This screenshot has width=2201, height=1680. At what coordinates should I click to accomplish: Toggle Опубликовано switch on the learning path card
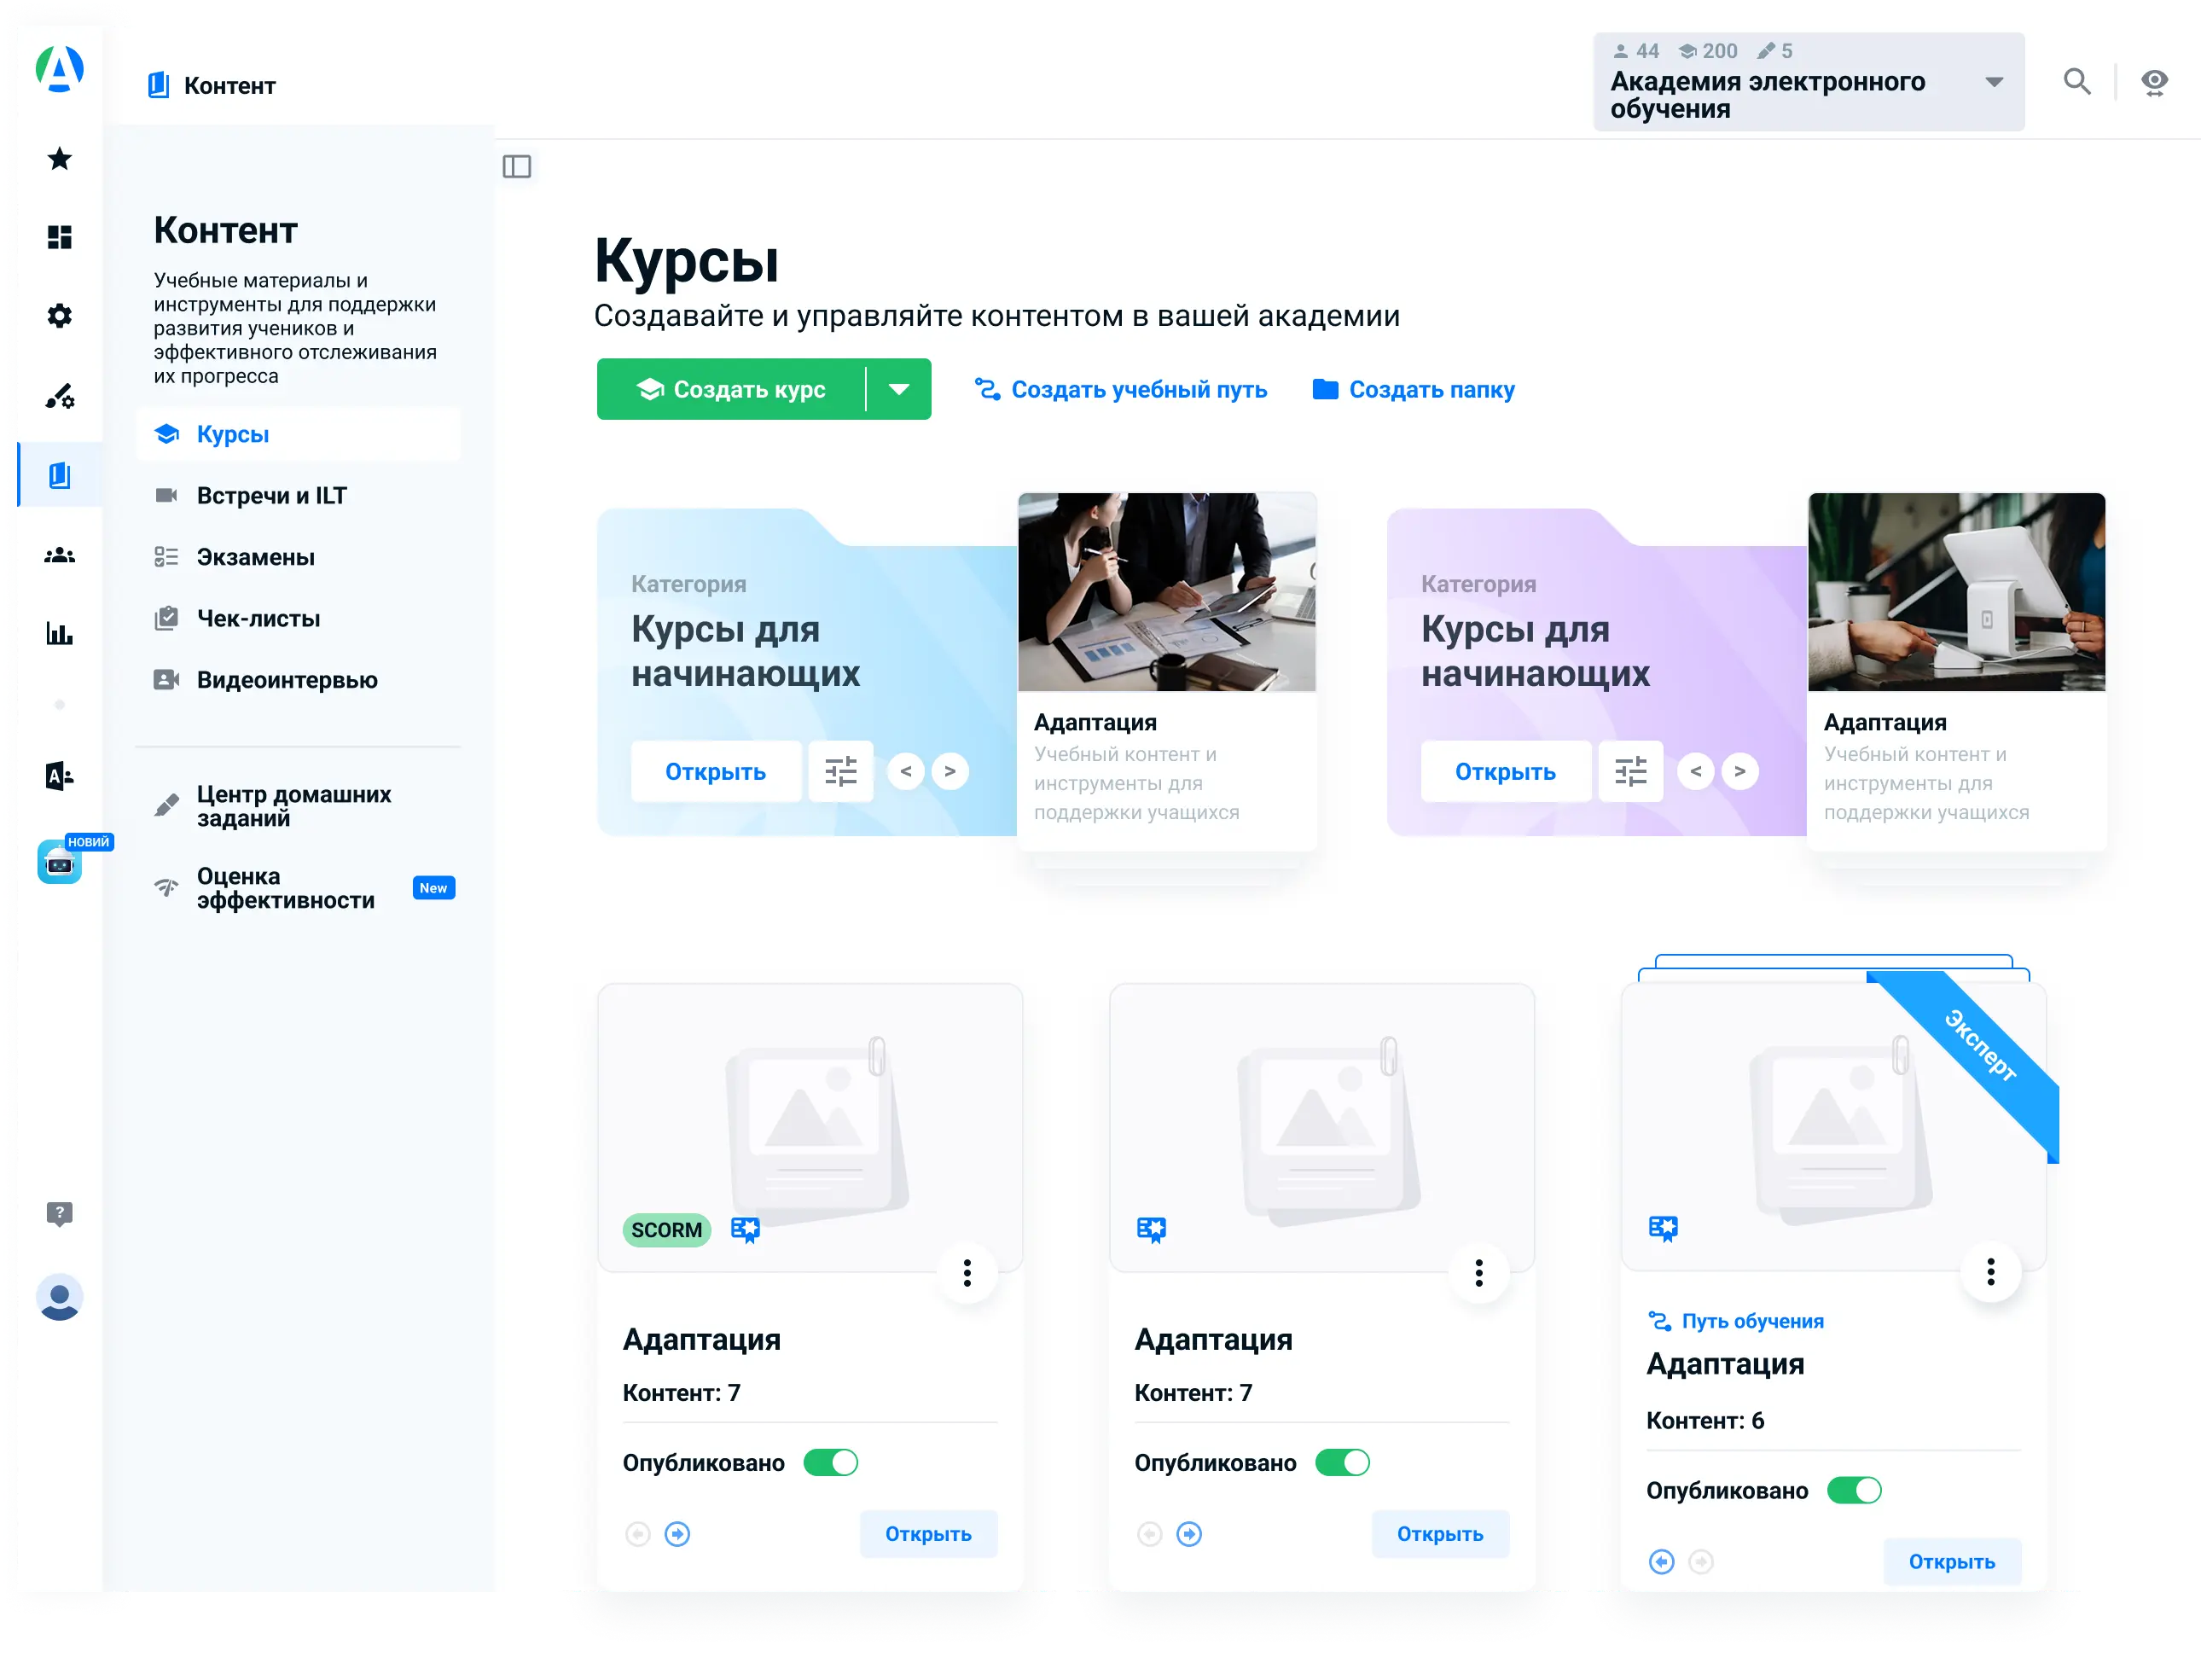[x=1855, y=1491]
